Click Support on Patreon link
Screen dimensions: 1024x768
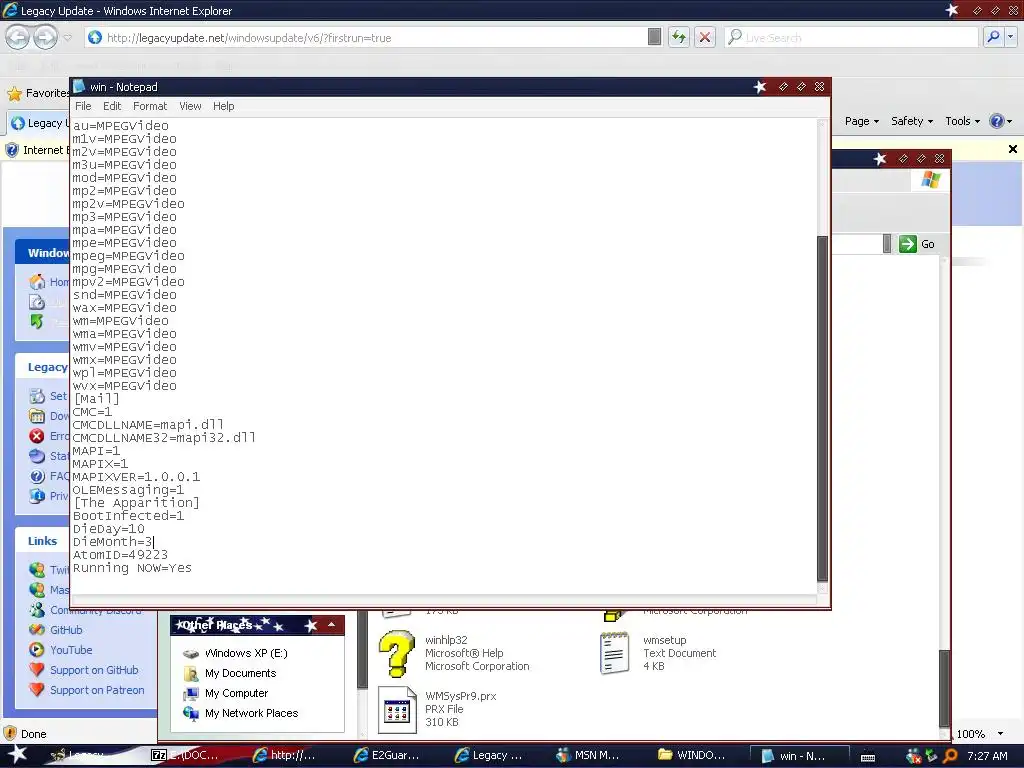click(97, 690)
